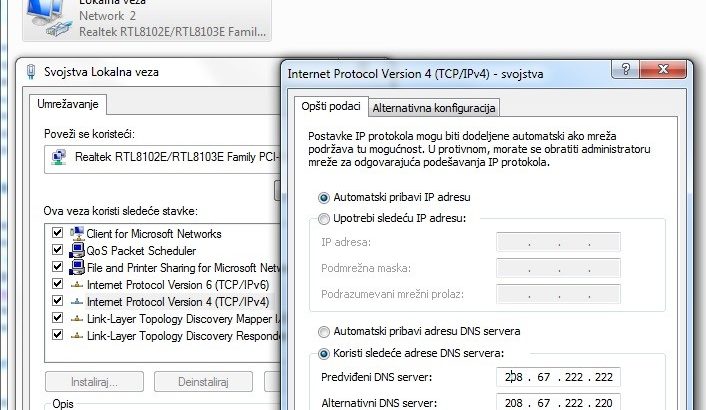Select the QoS Packet Scheduler icon

[x=77, y=250]
